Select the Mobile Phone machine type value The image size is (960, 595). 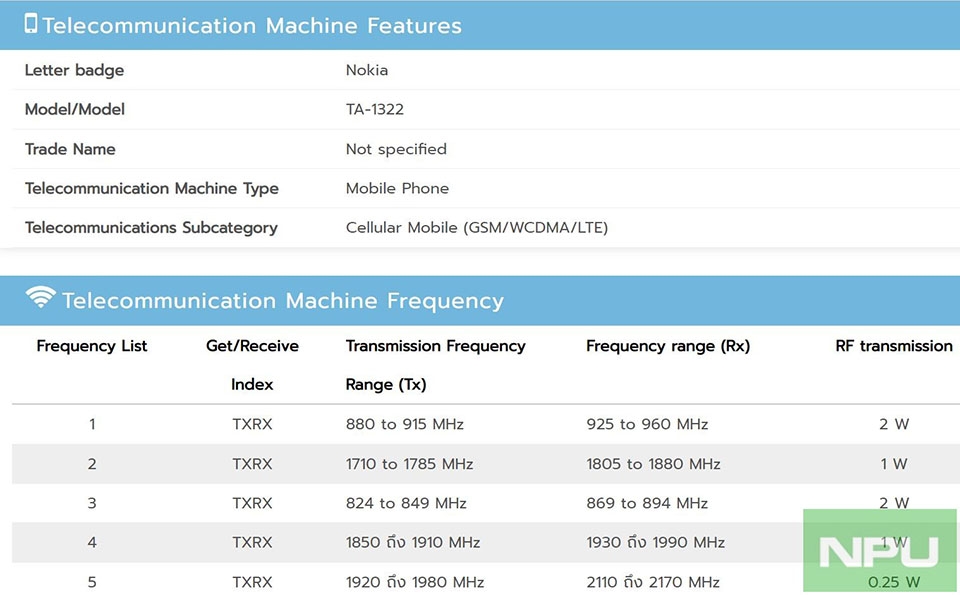point(397,188)
